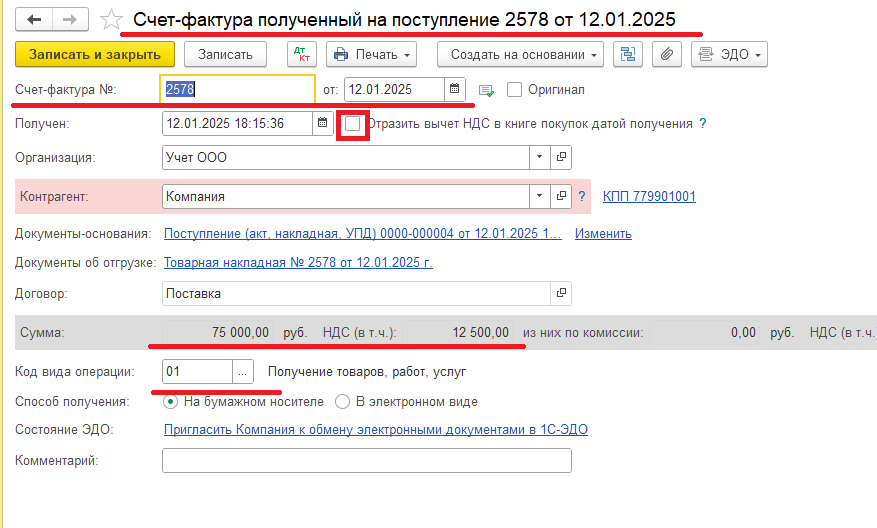The width and height of the screenshot is (877, 528).
Task: Click the Записать button
Action: pyautogui.click(x=225, y=54)
